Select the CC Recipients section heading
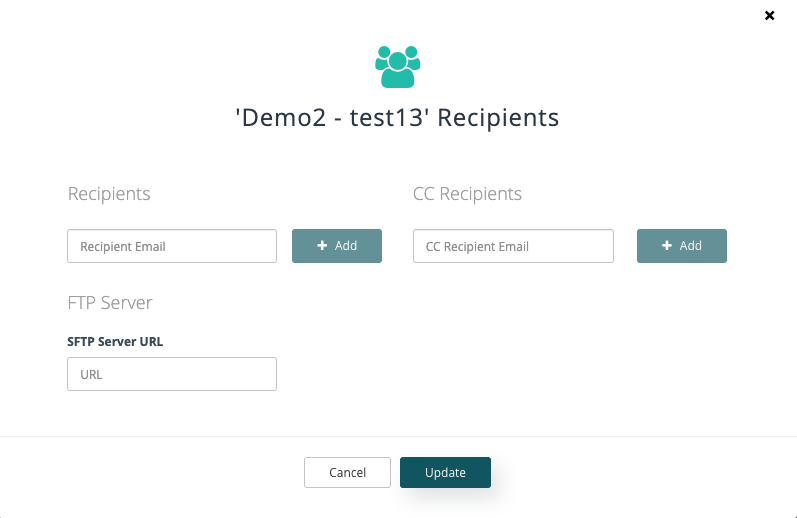Image resolution: width=797 pixels, height=518 pixels. [467, 194]
